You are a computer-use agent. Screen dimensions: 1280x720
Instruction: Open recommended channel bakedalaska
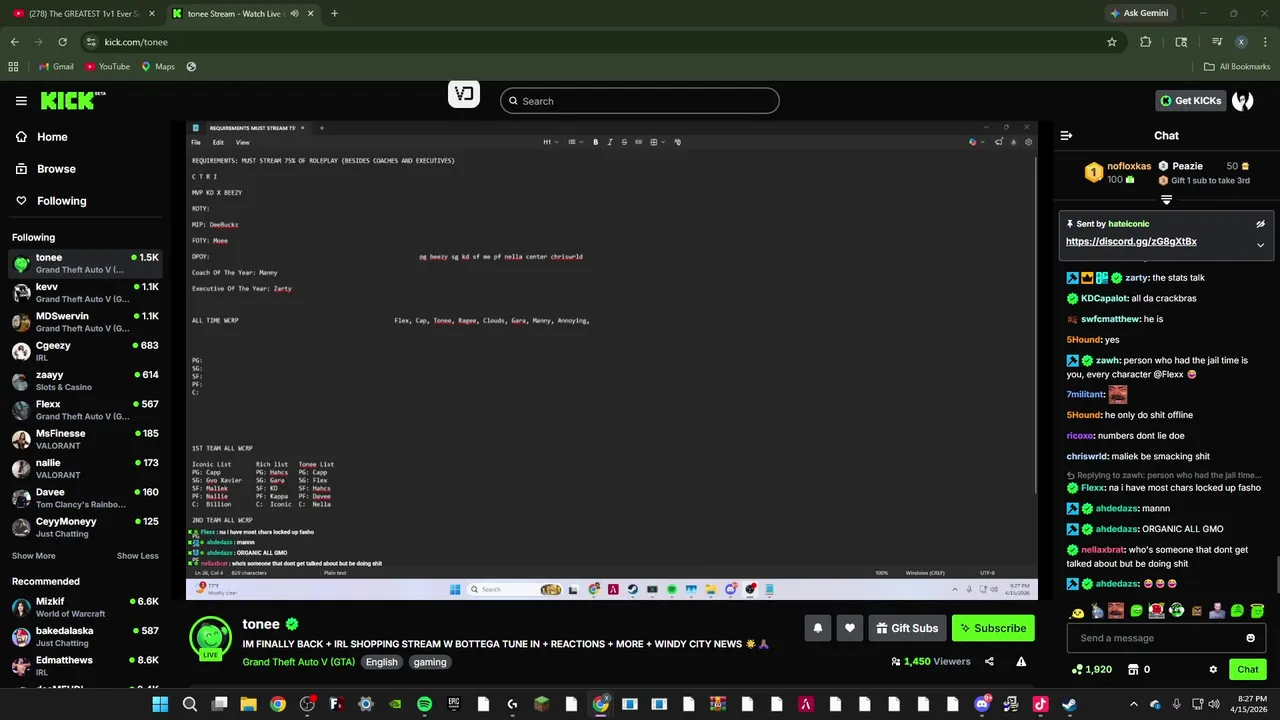(x=85, y=636)
